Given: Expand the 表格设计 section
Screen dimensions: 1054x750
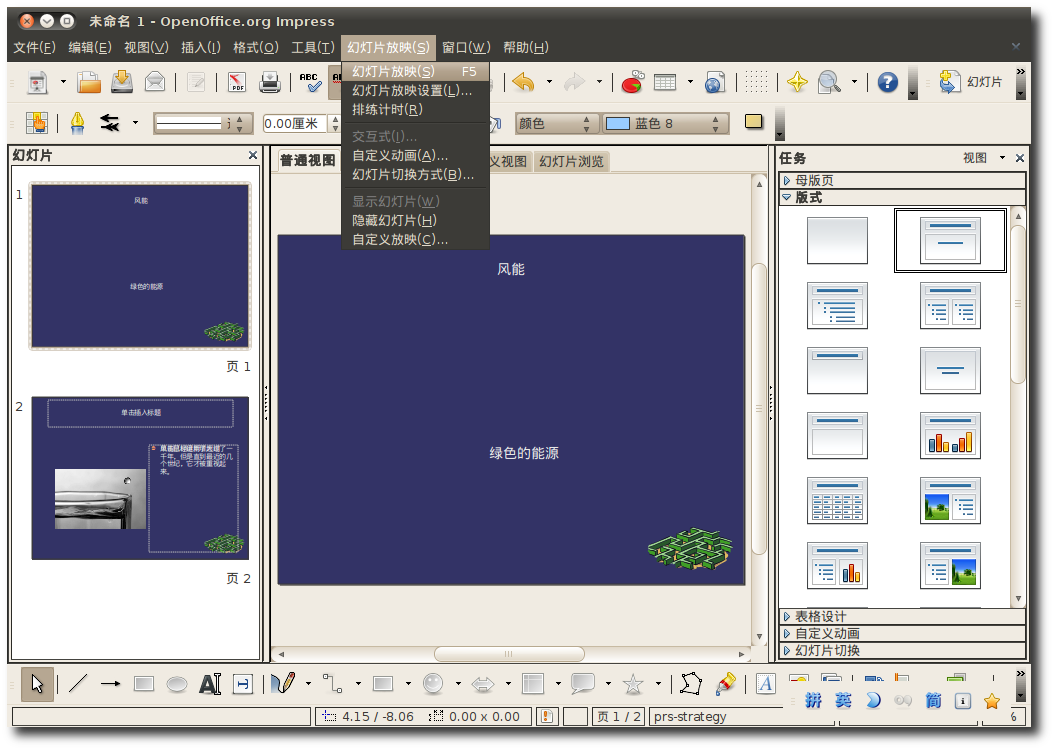Looking at the screenshot, I should point(902,616).
